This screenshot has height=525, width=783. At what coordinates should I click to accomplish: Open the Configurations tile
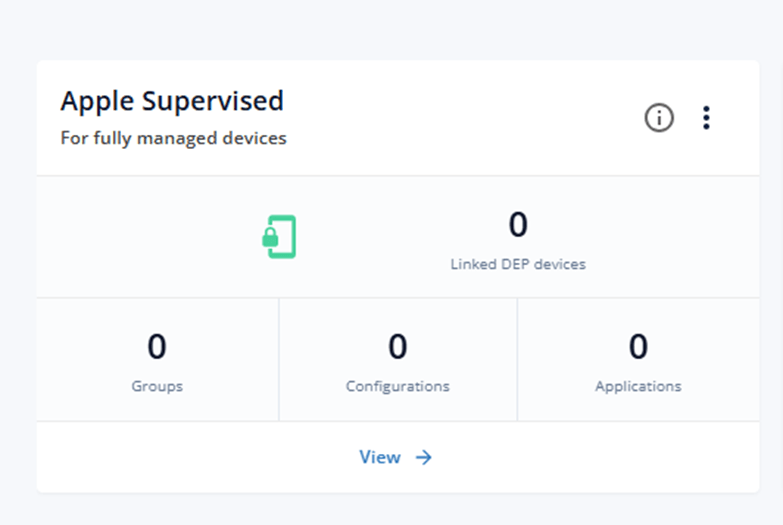(398, 360)
